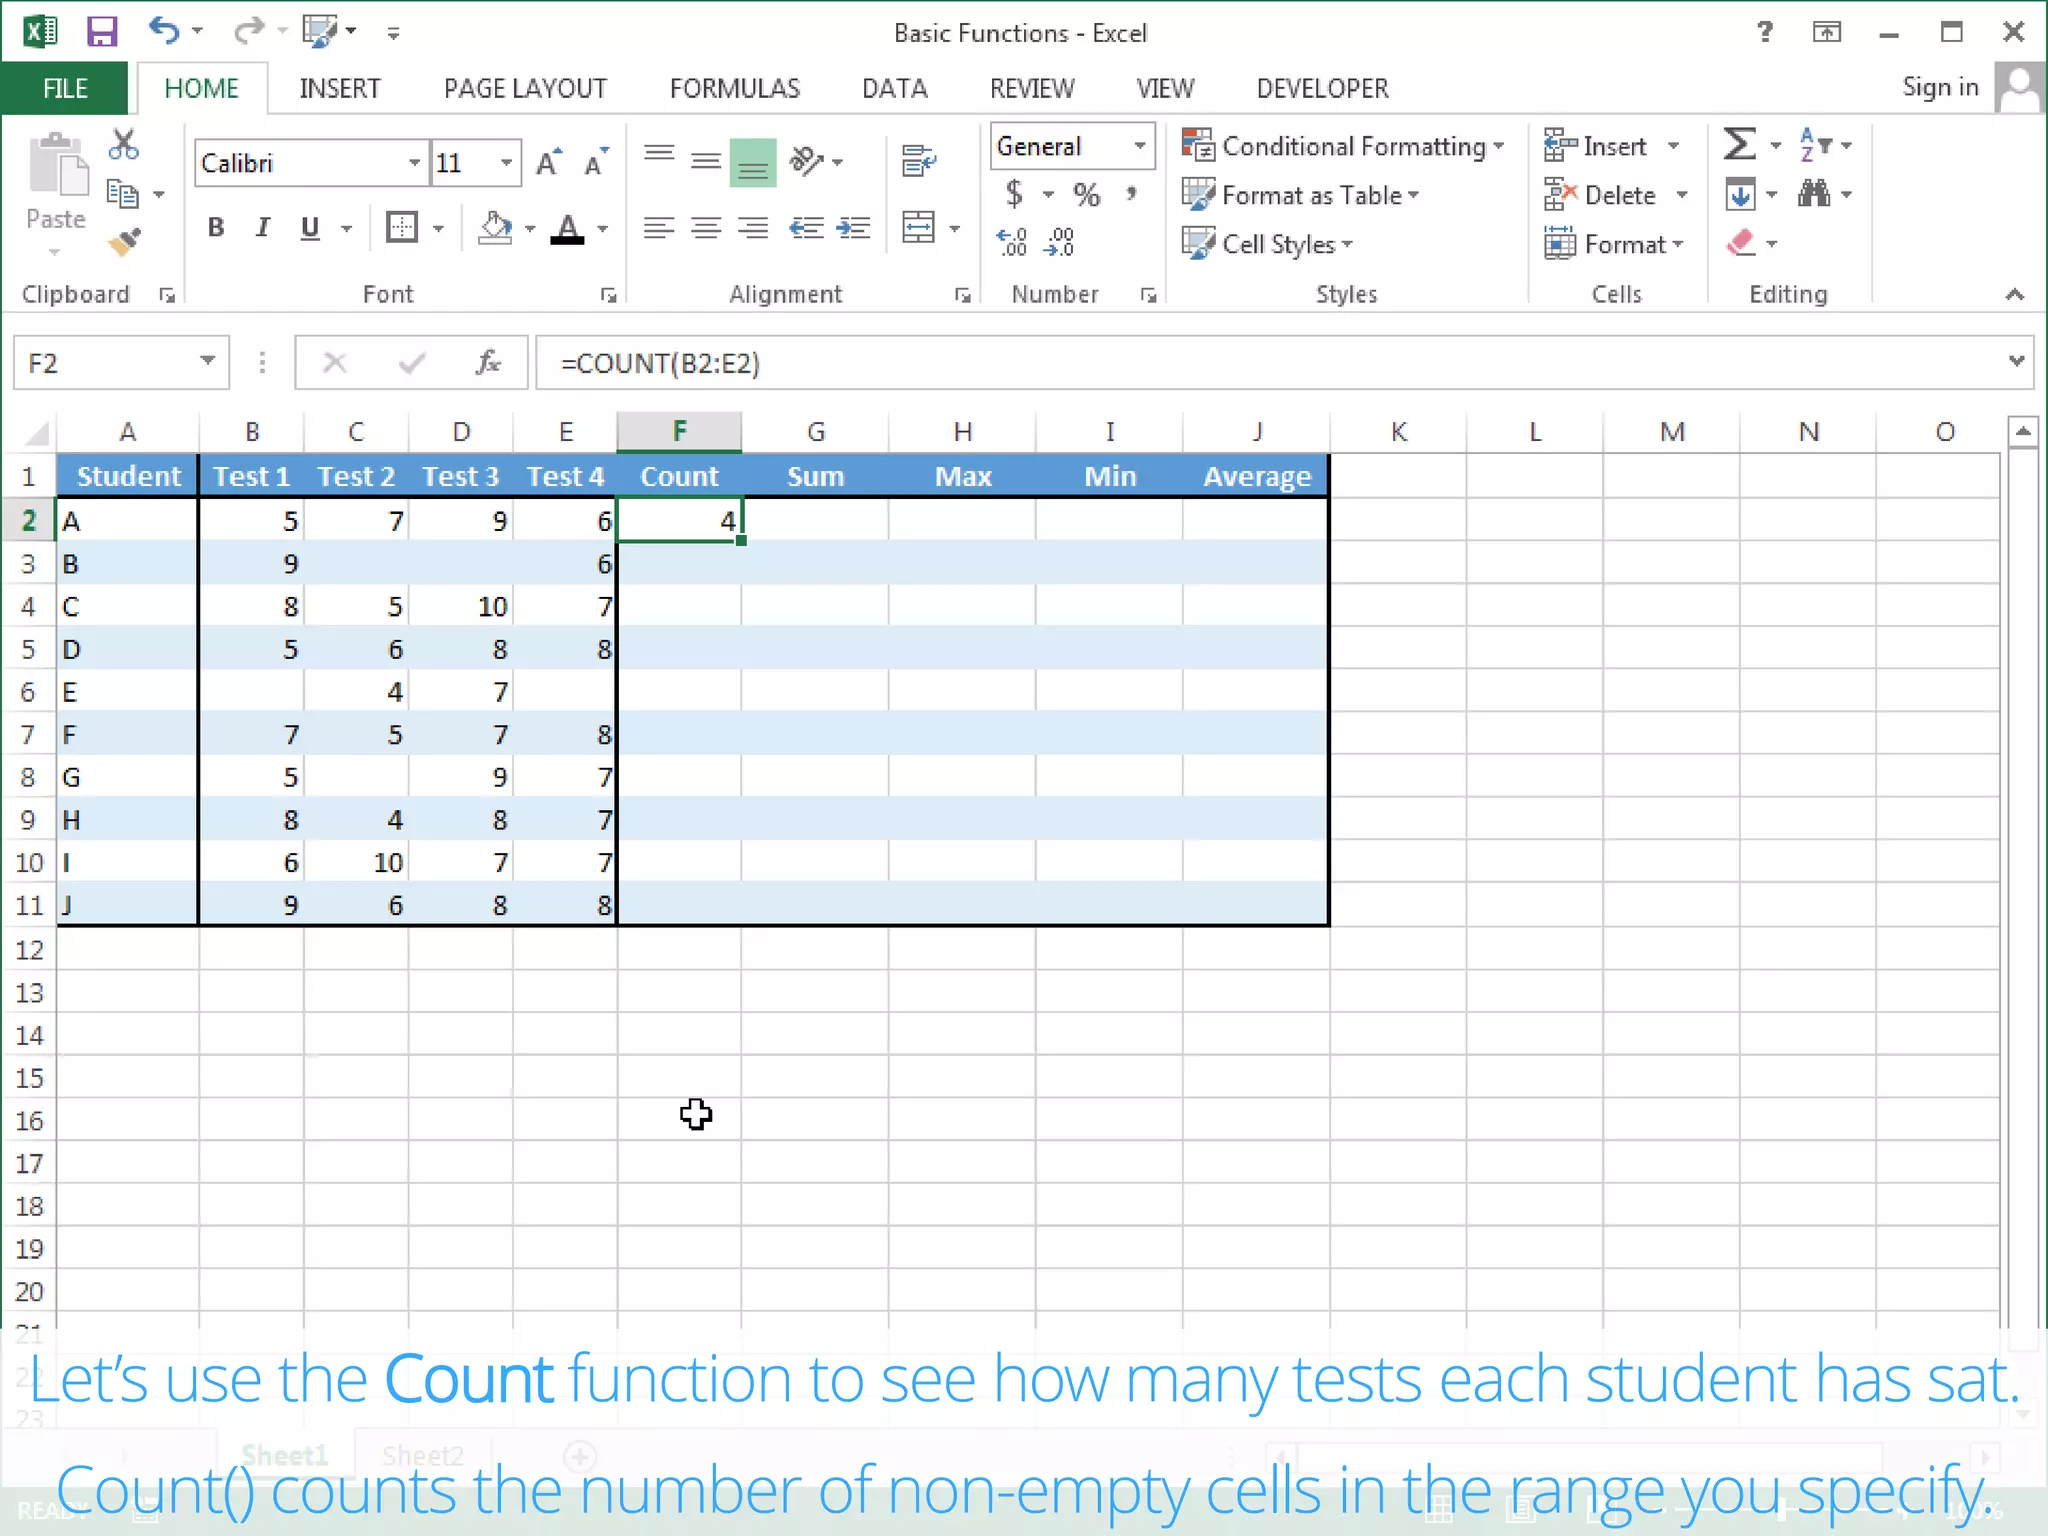Open the Font name Calibri dropdown

tap(414, 163)
